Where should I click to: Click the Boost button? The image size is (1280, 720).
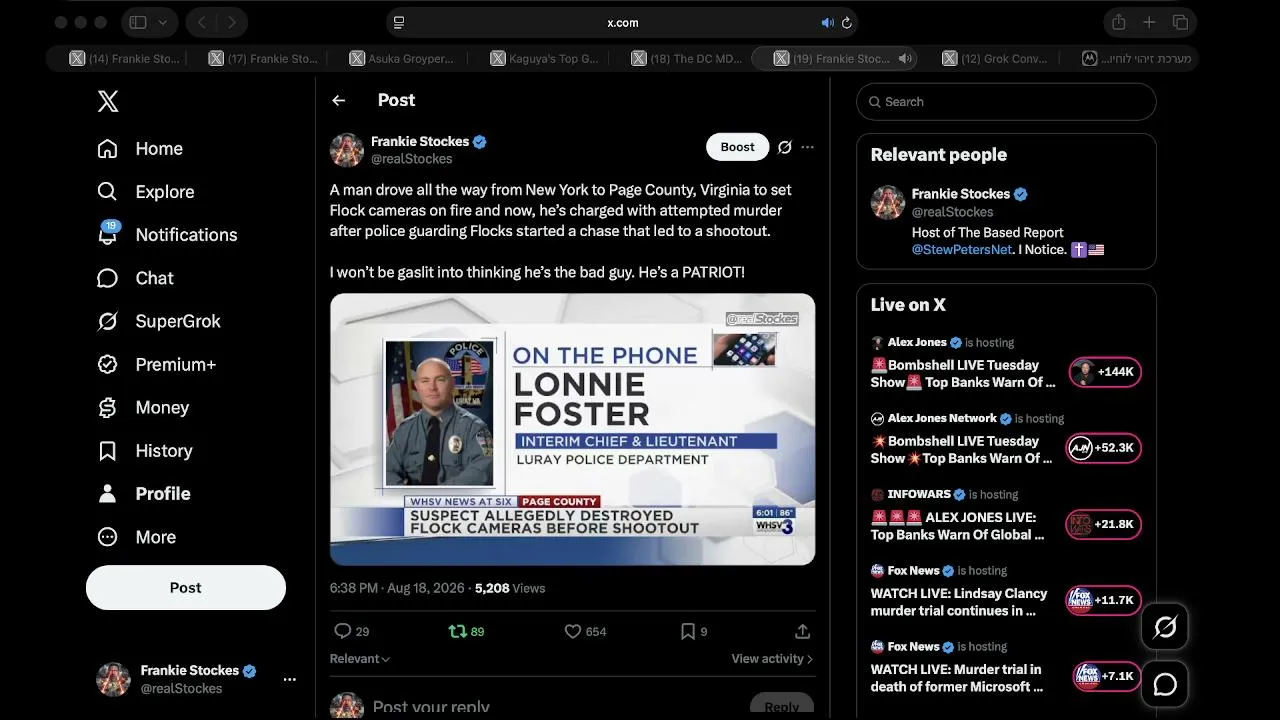click(x=738, y=147)
